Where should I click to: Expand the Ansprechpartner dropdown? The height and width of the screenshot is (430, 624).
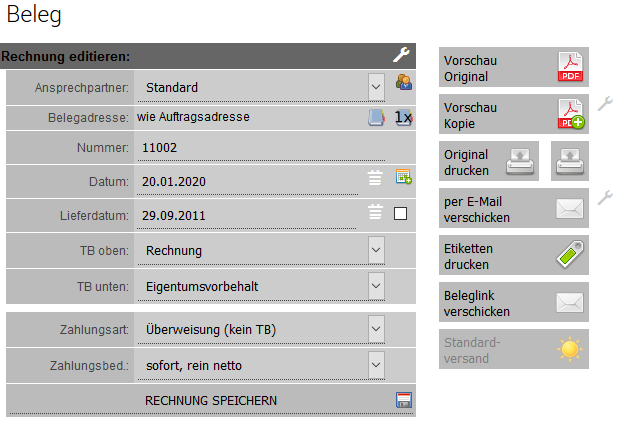pyautogui.click(x=376, y=86)
